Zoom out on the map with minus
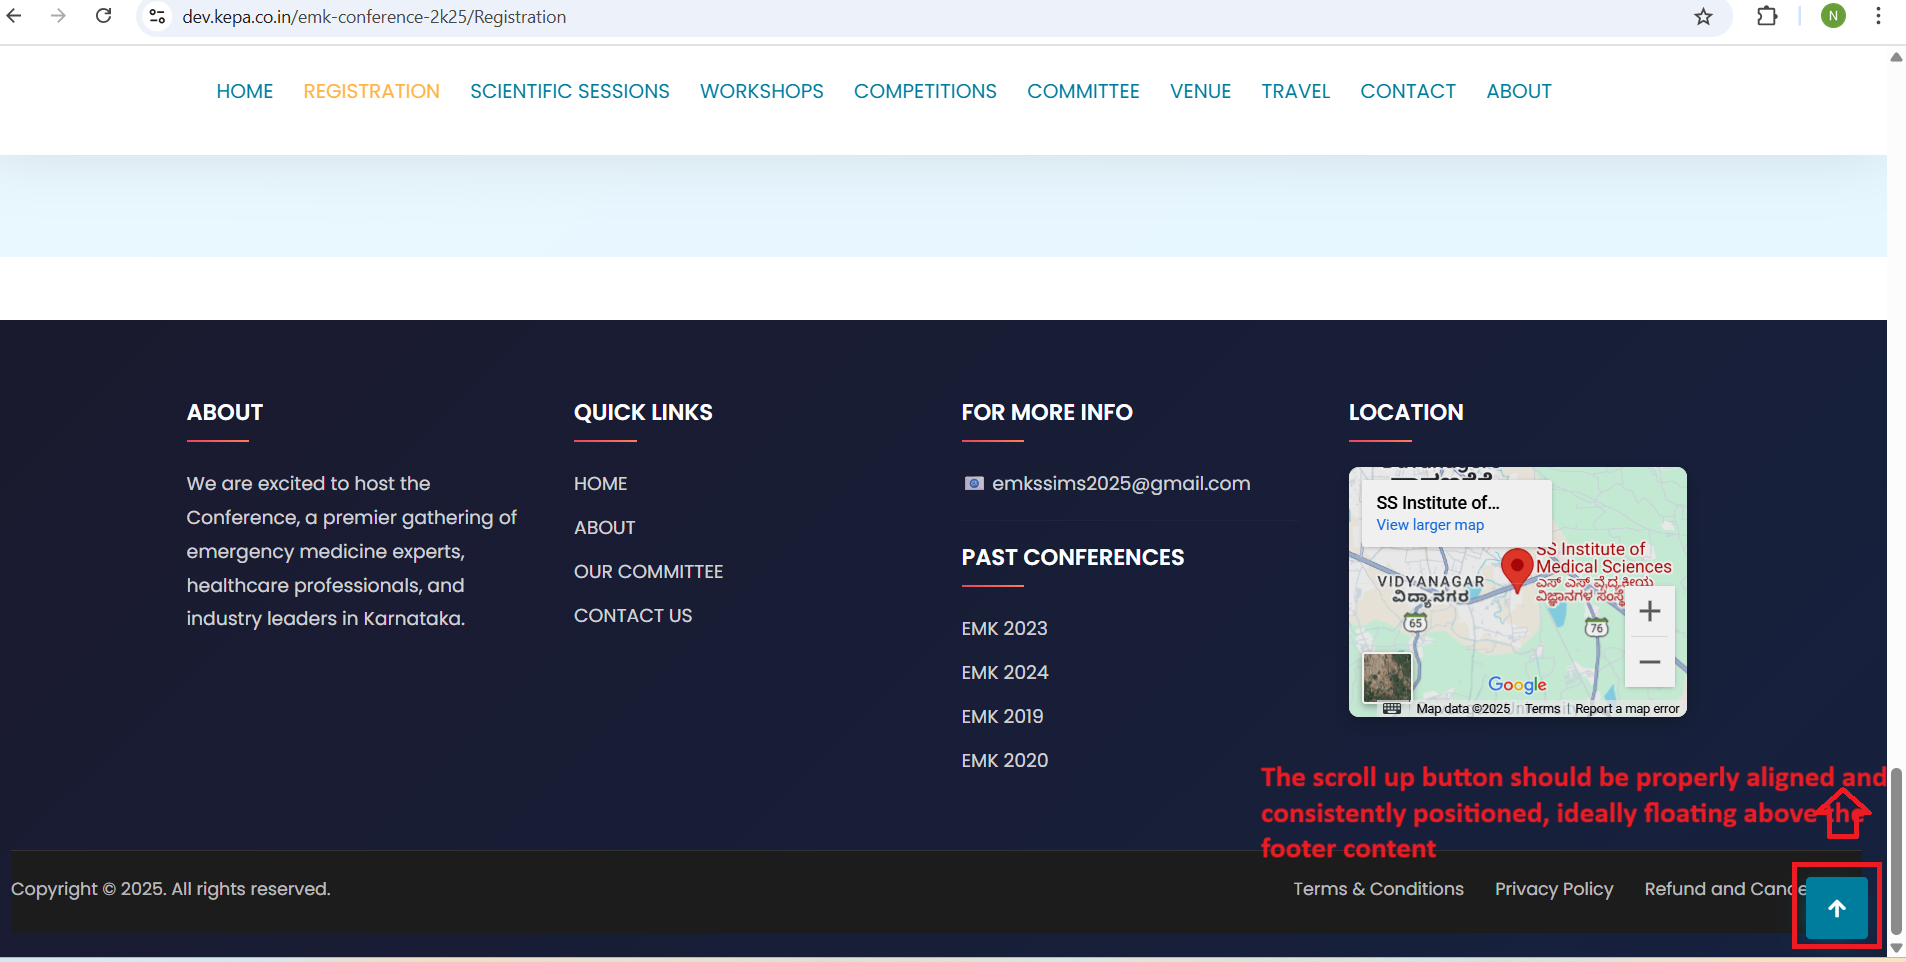Screen dimensions: 1906x962 click(1649, 662)
